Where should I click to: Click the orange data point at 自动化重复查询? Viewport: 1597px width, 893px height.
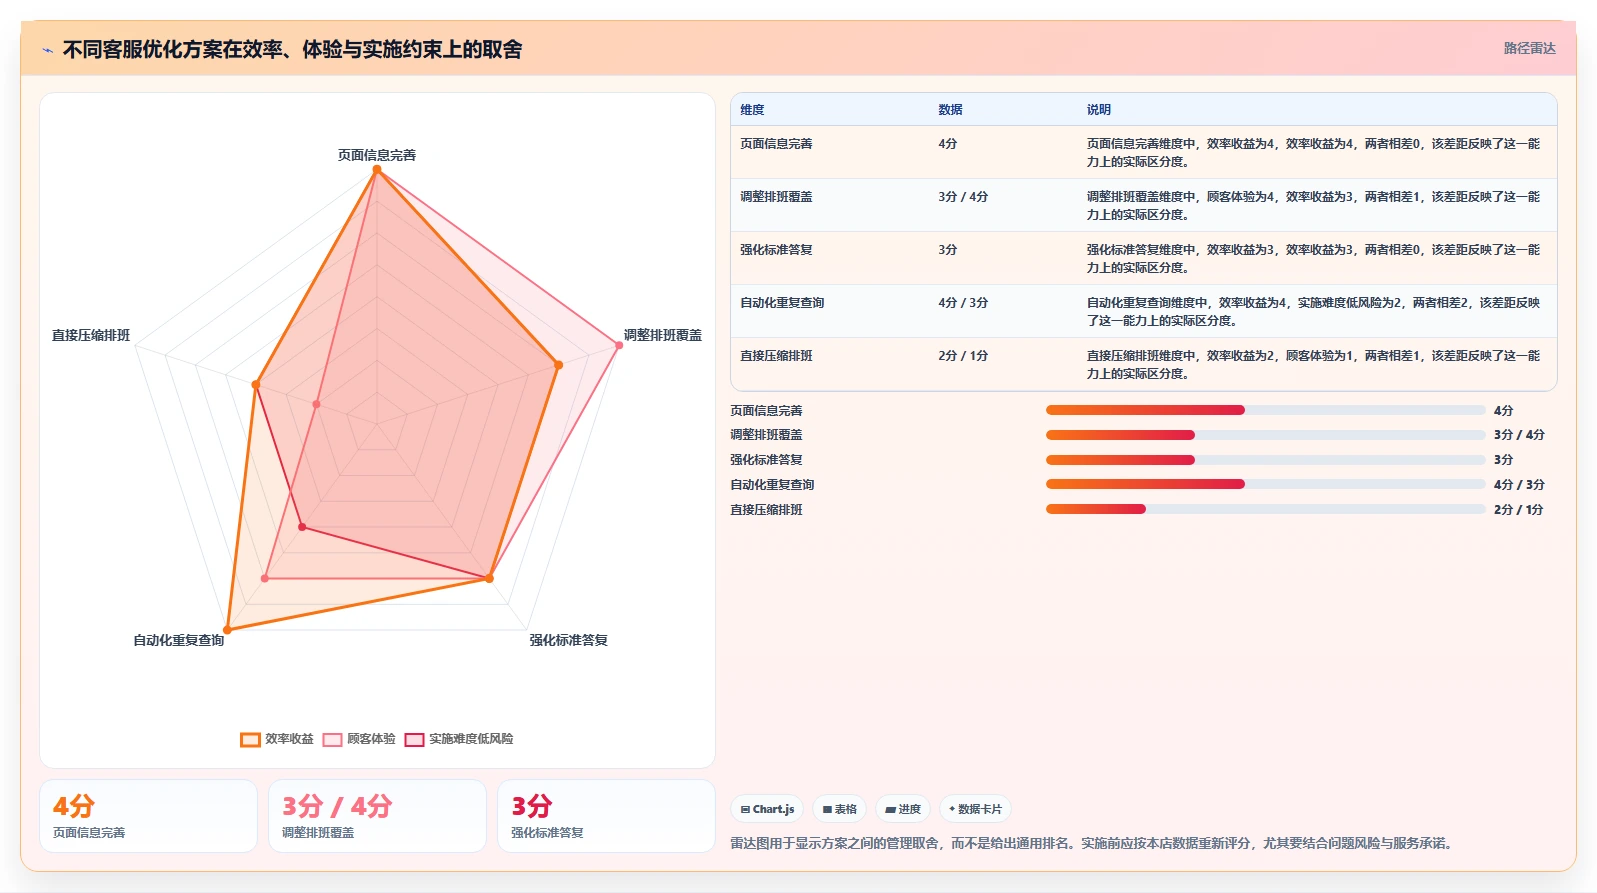[228, 630]
